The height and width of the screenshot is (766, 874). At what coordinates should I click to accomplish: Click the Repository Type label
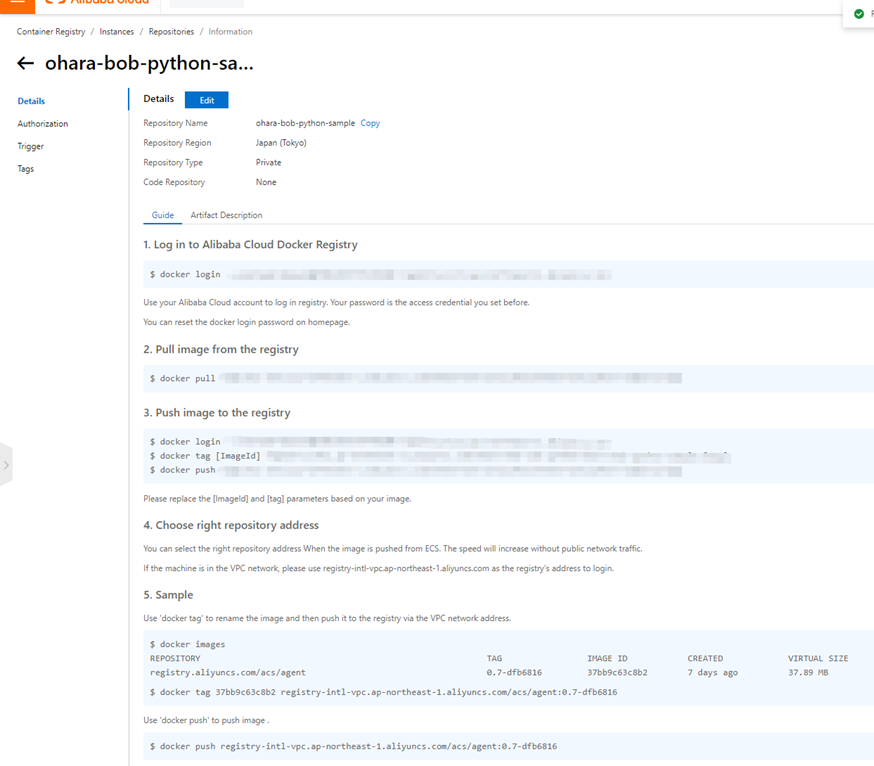click(x=173, y=162)
